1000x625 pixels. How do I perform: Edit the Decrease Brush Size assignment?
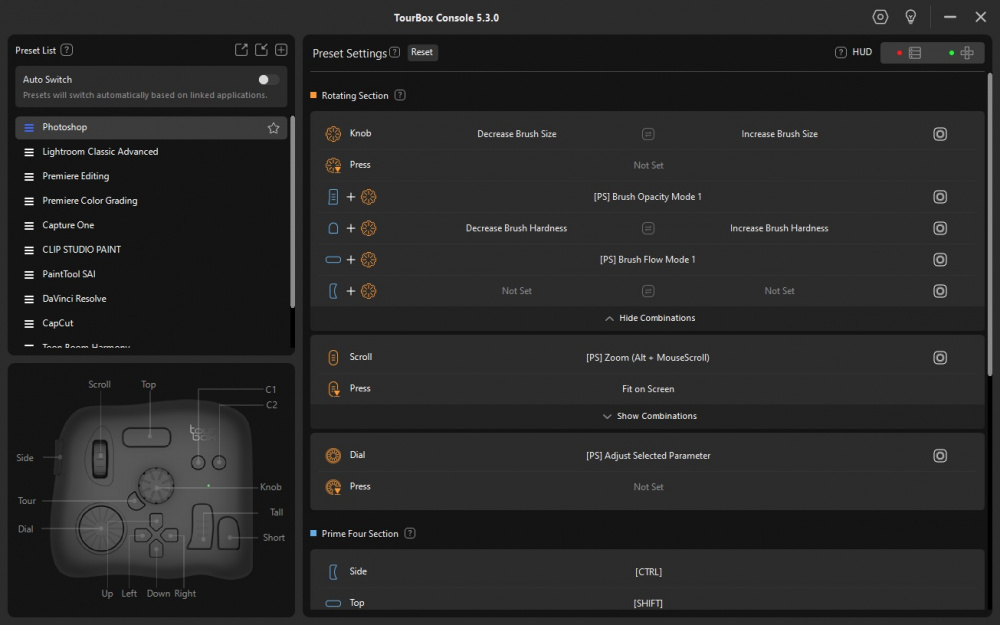517,134
